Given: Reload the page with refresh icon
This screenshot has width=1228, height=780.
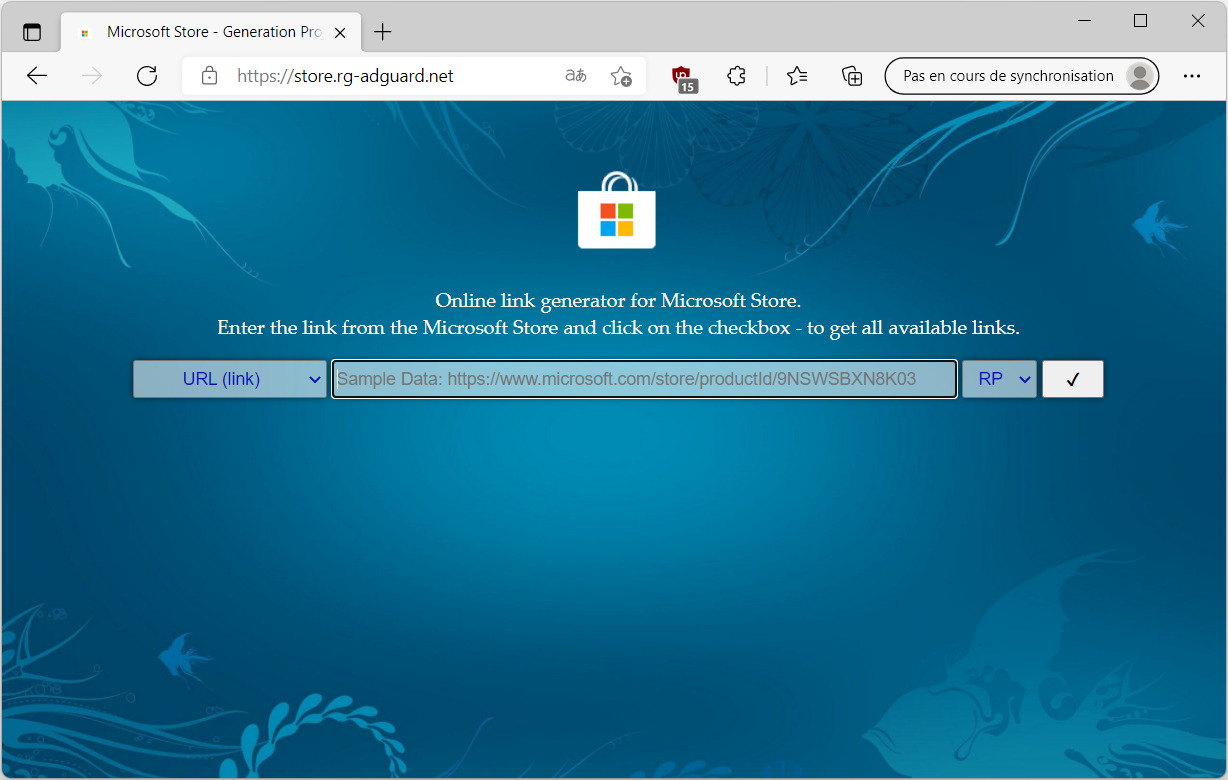Looking at the screenshot, I should point(147,76).
